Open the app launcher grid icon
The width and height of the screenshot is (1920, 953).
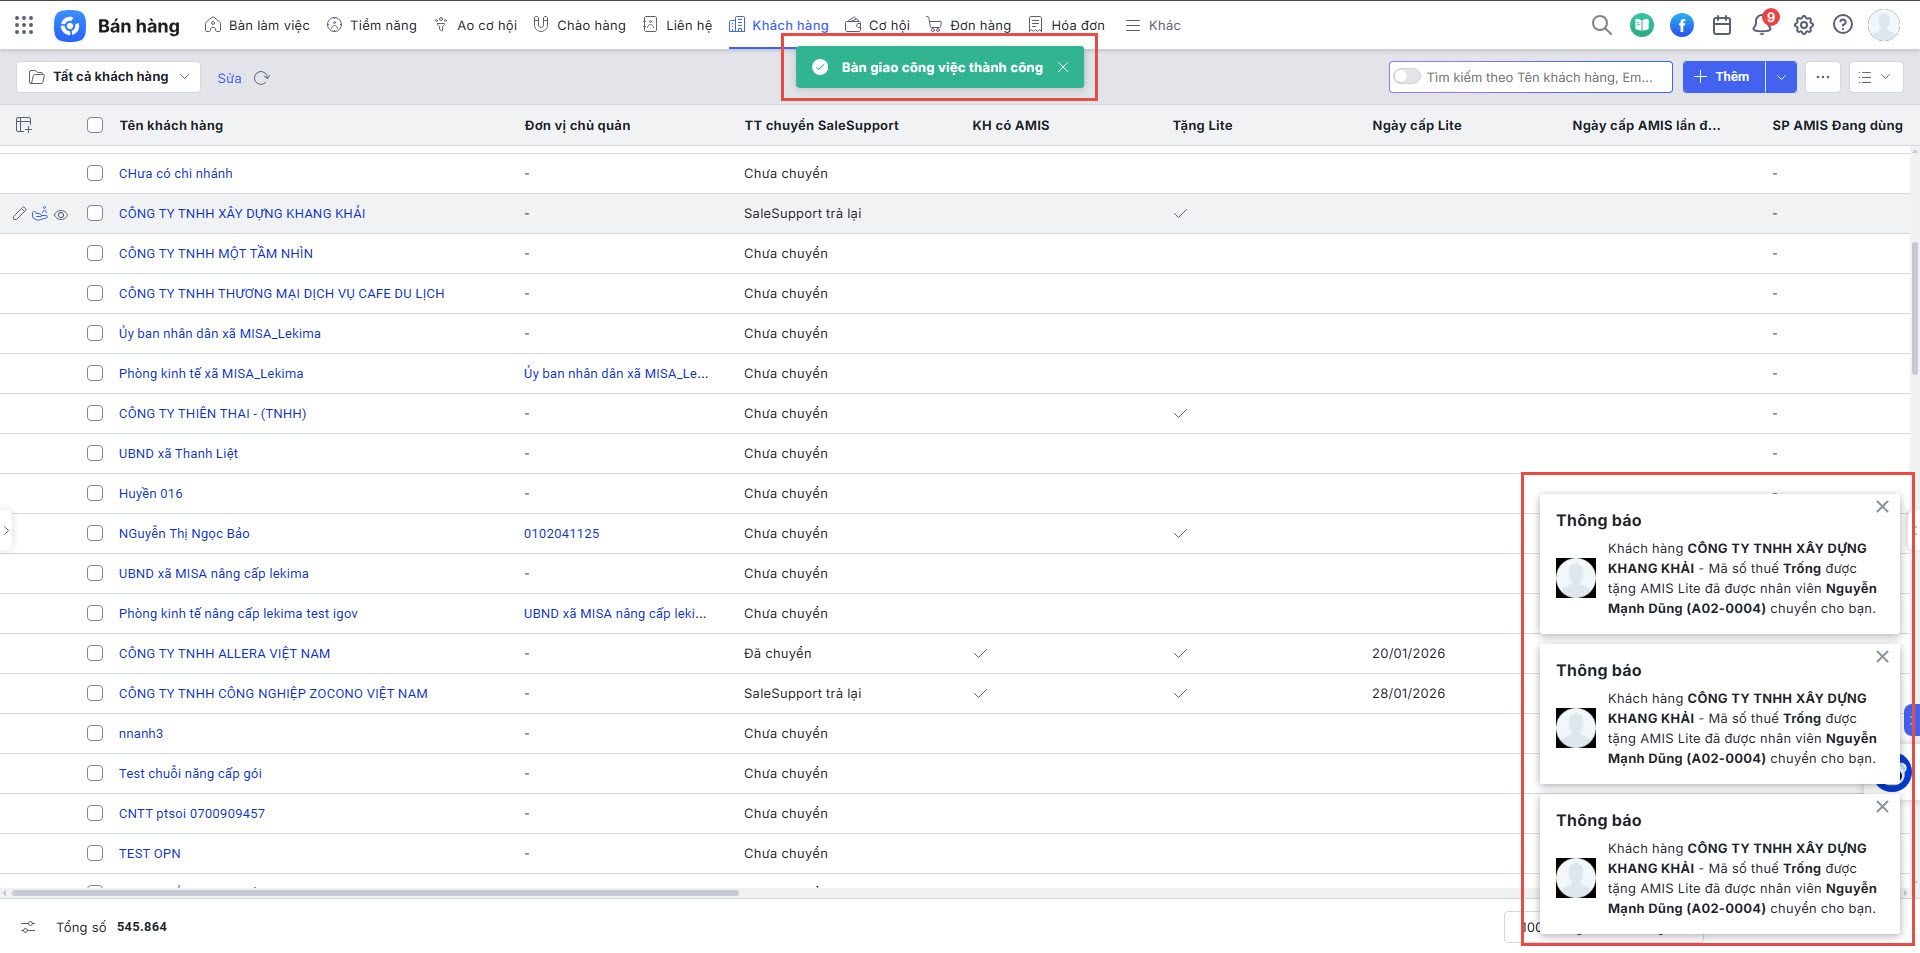tap(24, 25)
